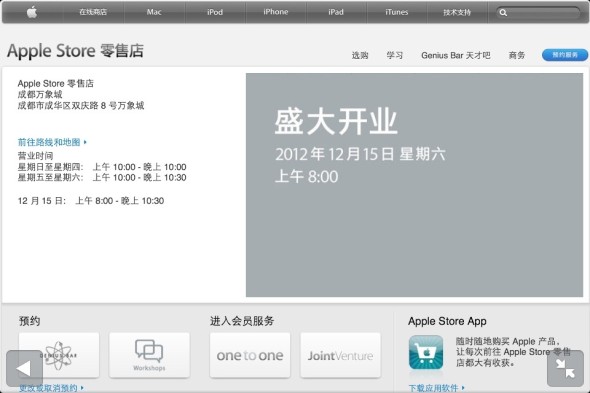This screenshot has height=393, width=590.
Task: Open the JointVenture member service
Action: tap(341, 355)
